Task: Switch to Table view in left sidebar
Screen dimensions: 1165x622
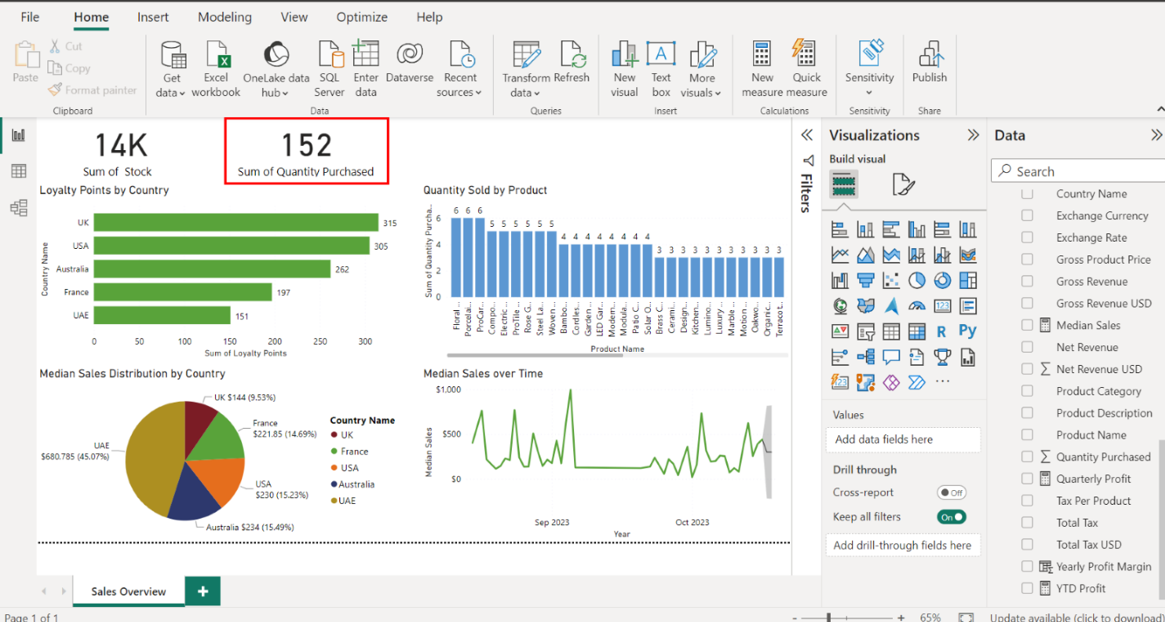Action: point(18,171)
